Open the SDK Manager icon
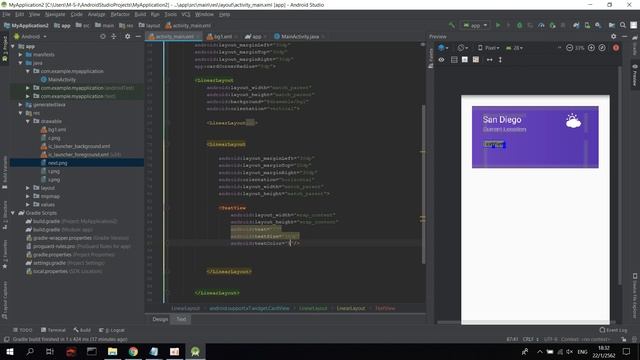This screenshot has width=640, height=360. (598, 25)
